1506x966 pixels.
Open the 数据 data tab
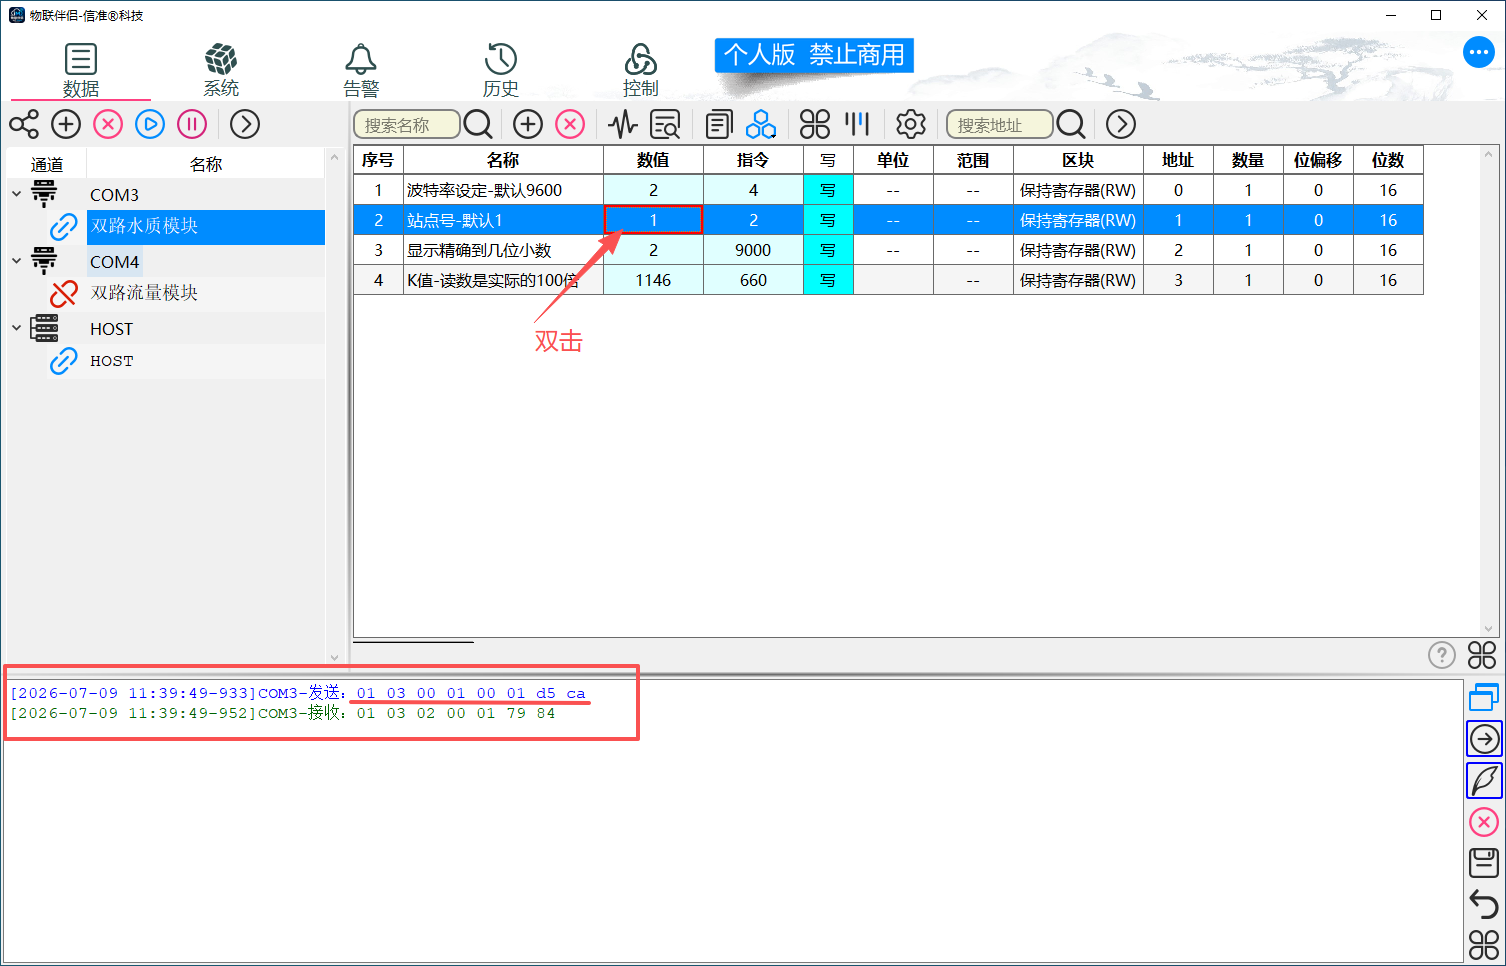pyautogui.click(x=81, y=70)
